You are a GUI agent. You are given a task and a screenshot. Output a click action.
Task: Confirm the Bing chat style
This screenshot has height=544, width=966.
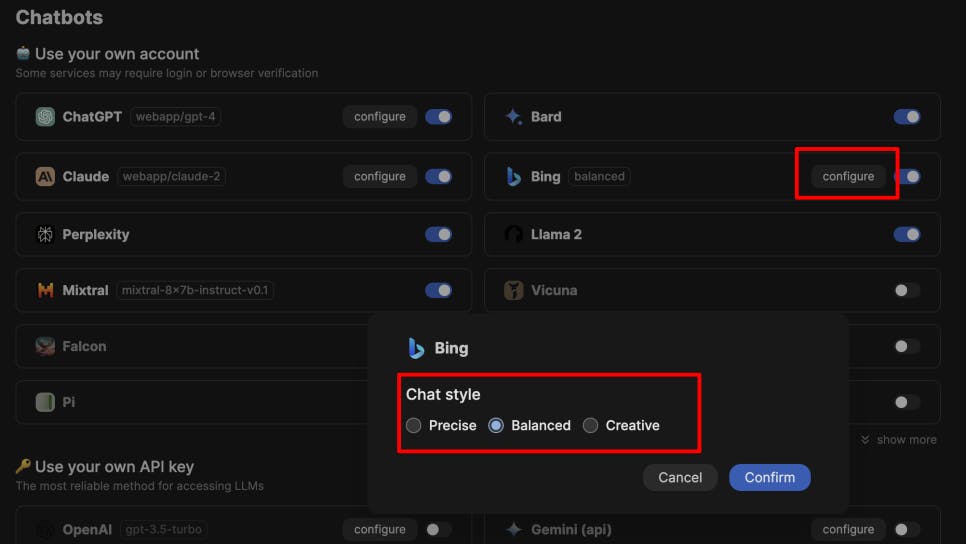tap(769, 477)
